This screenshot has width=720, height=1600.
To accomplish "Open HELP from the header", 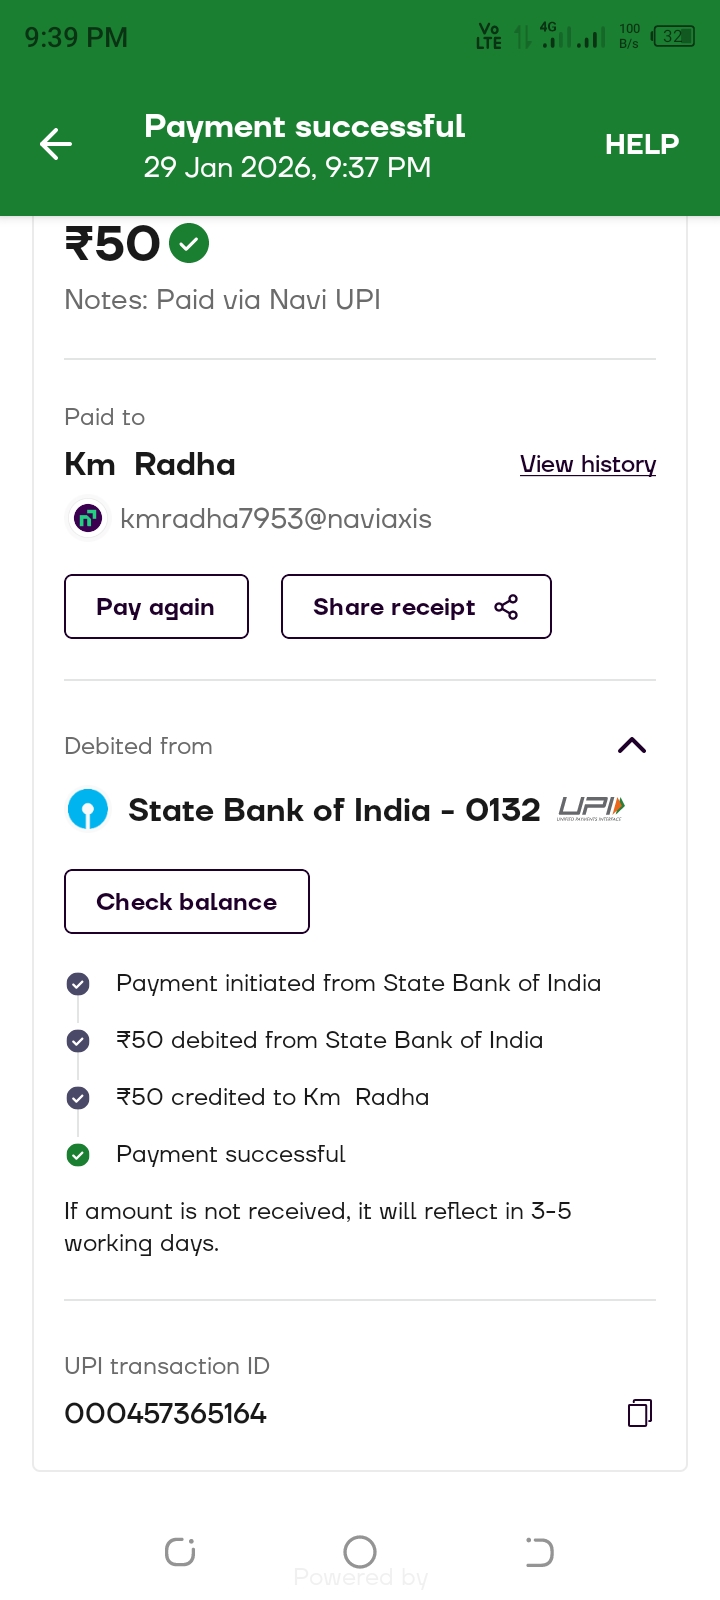I will (x=641, y=145).
